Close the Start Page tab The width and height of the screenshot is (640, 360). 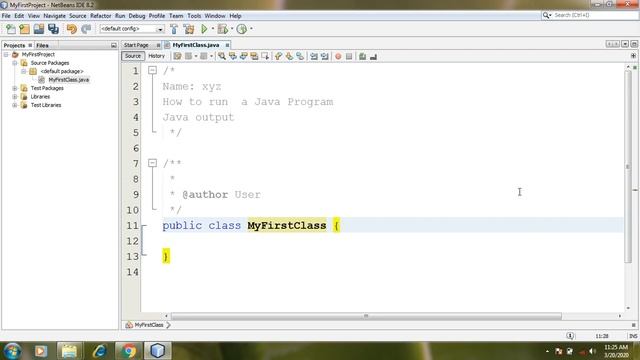pos(158,45)
